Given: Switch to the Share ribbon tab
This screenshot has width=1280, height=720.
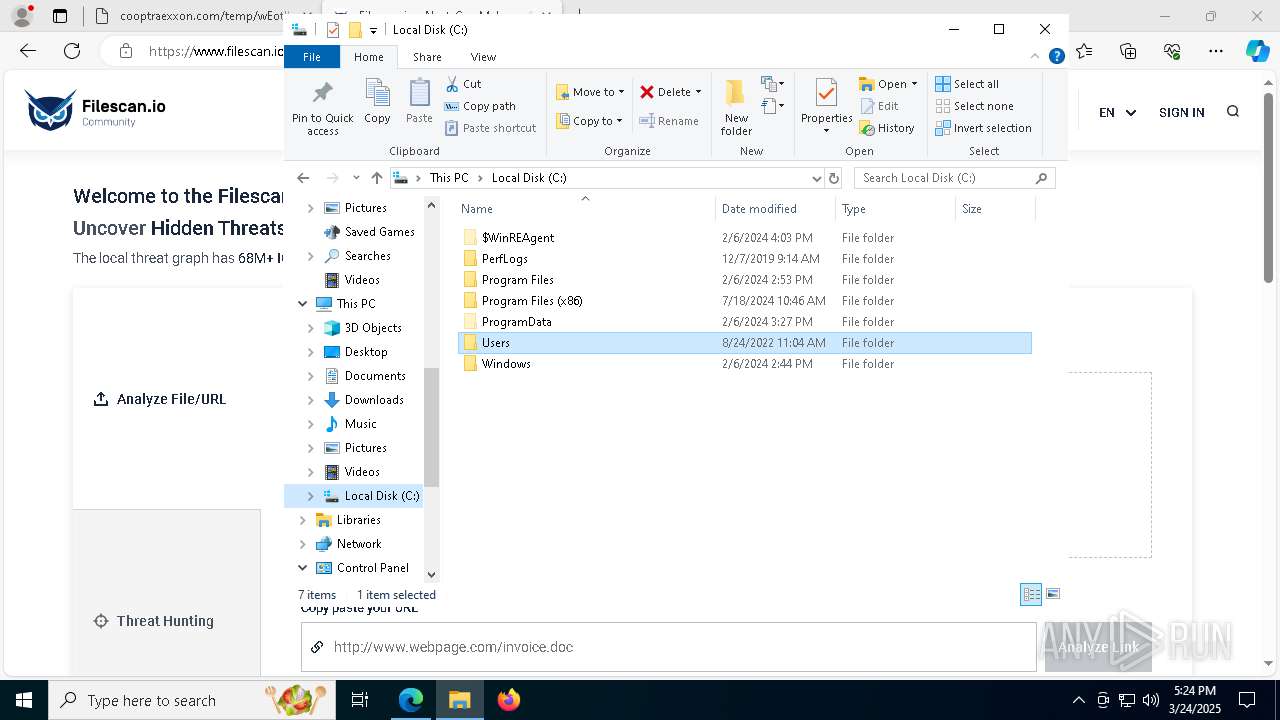Looking at the screenshot, I should 427,57.
